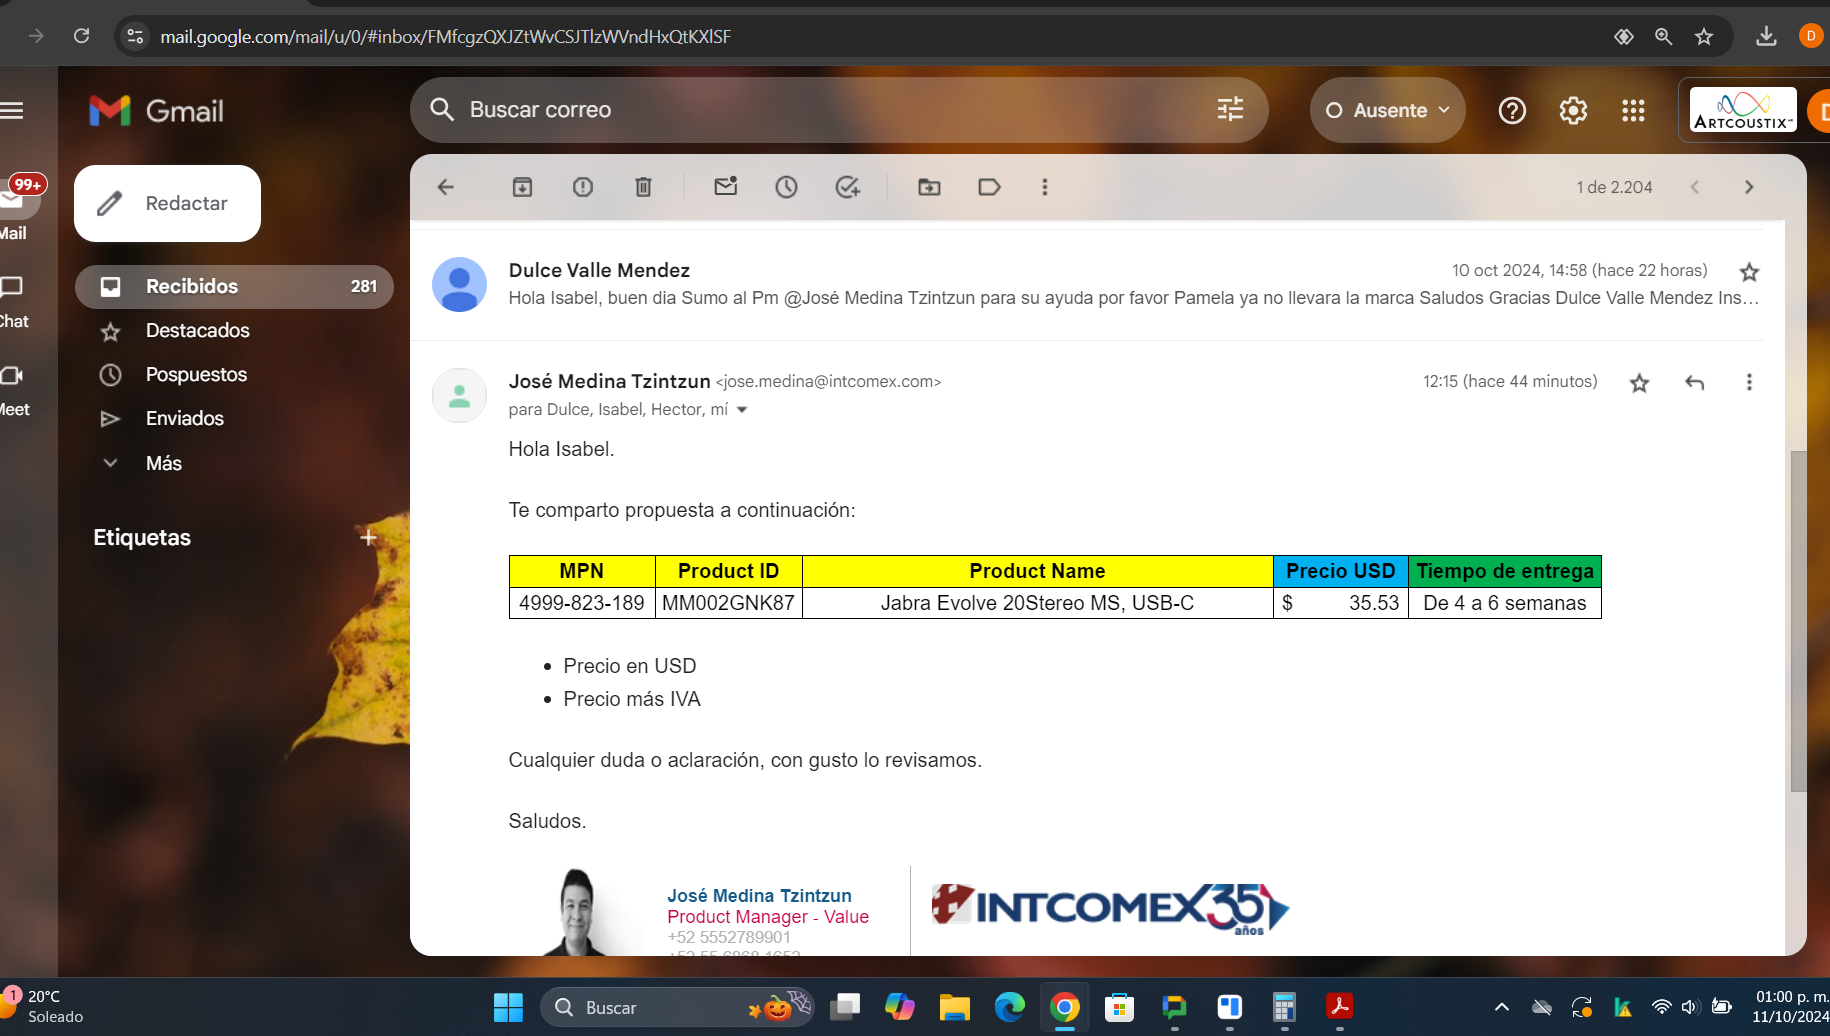1830x1036 pixels.
Task: Expand the Más folders list
Action: (x=164, y=463)
